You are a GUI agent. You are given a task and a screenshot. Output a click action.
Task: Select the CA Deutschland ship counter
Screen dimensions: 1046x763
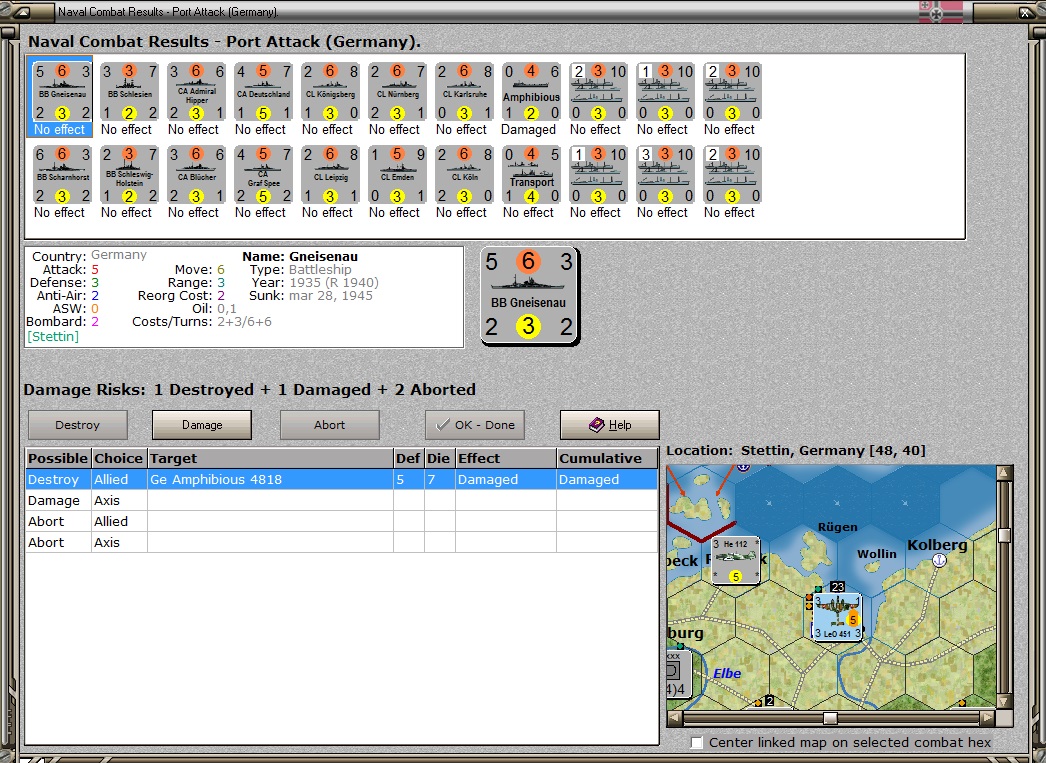(264, 91)
